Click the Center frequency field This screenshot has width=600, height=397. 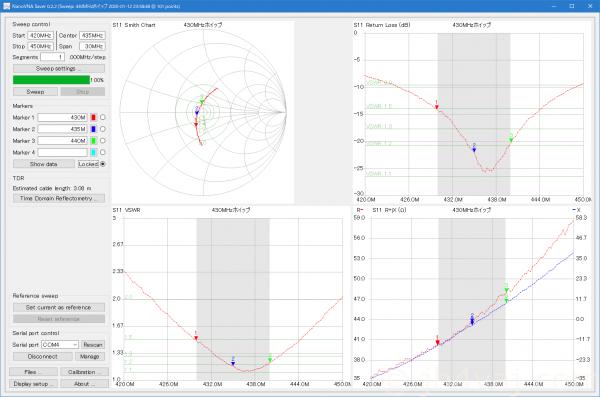tap(92, 35)
